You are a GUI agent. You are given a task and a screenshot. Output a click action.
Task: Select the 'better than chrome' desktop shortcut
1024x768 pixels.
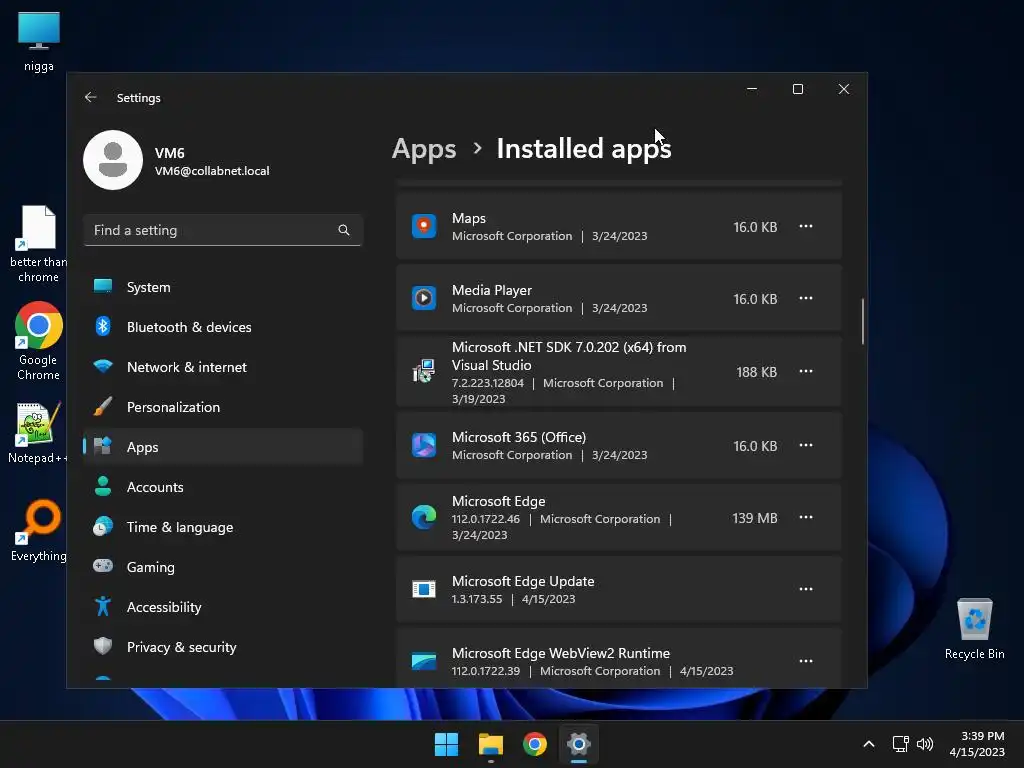39,244
